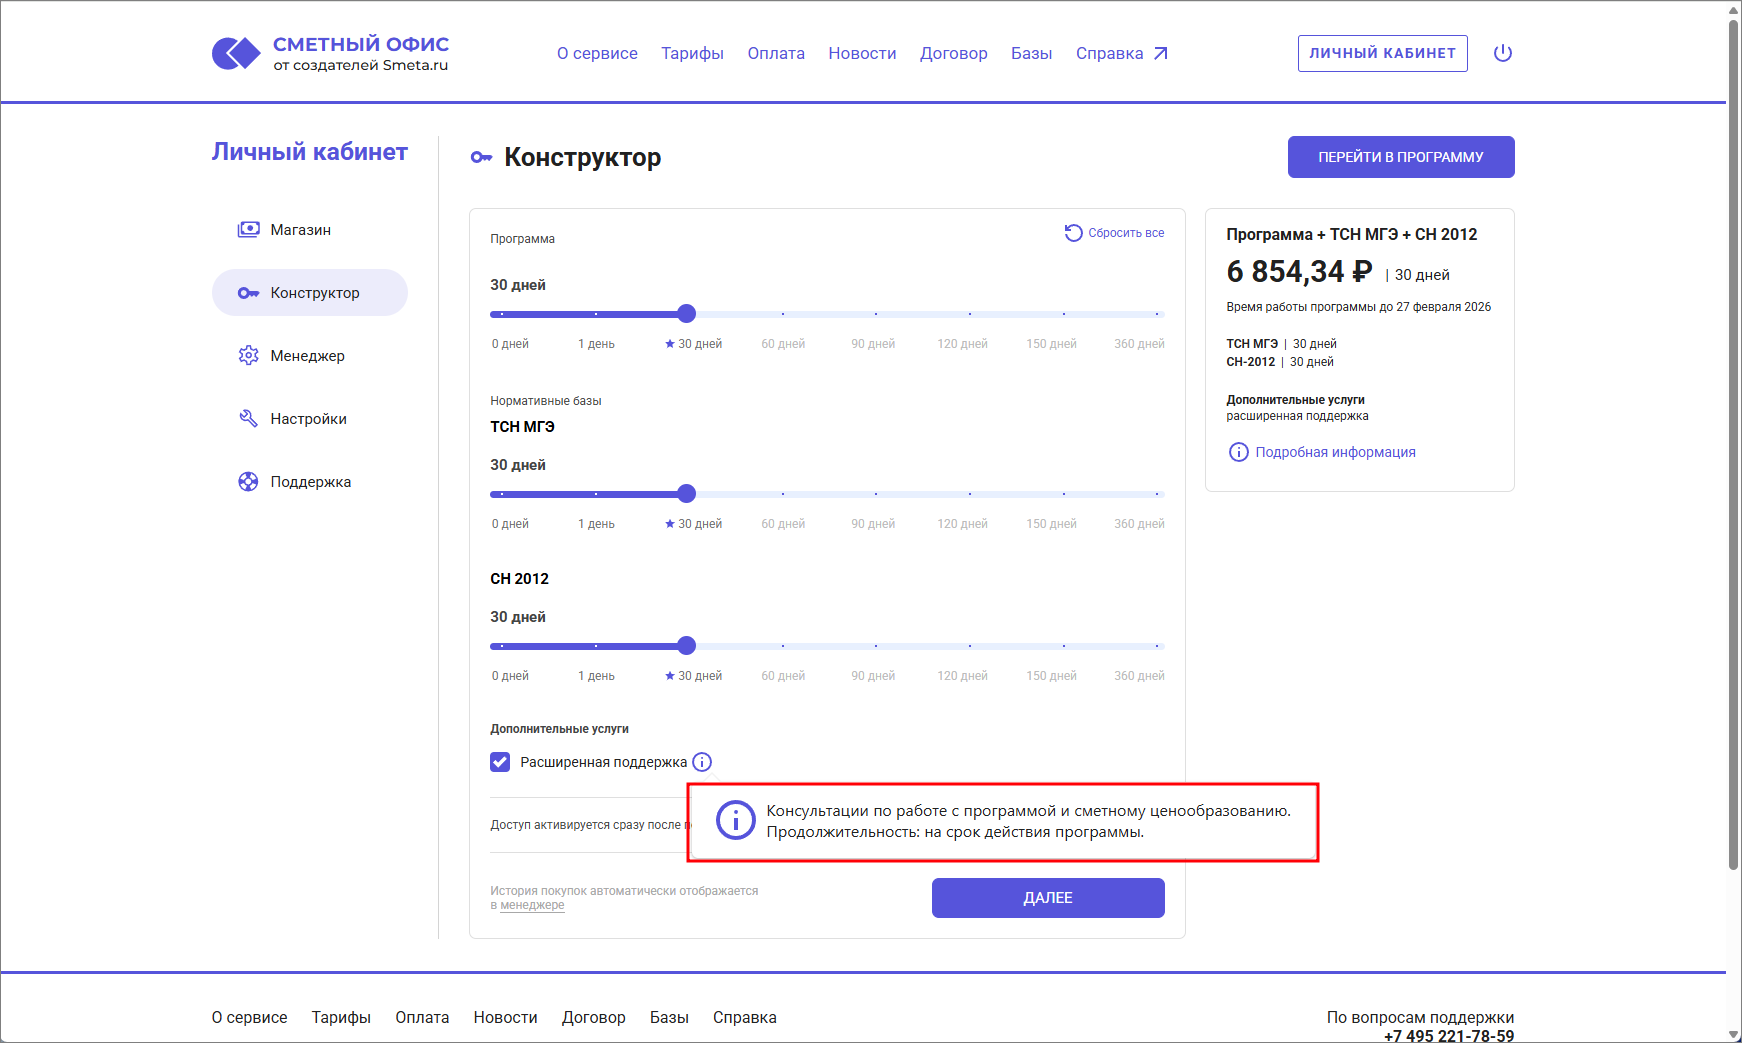The image size is (1742, 1043).
Task: Click info icon next to Расширенная поддержка
Action: pos(702,762)
